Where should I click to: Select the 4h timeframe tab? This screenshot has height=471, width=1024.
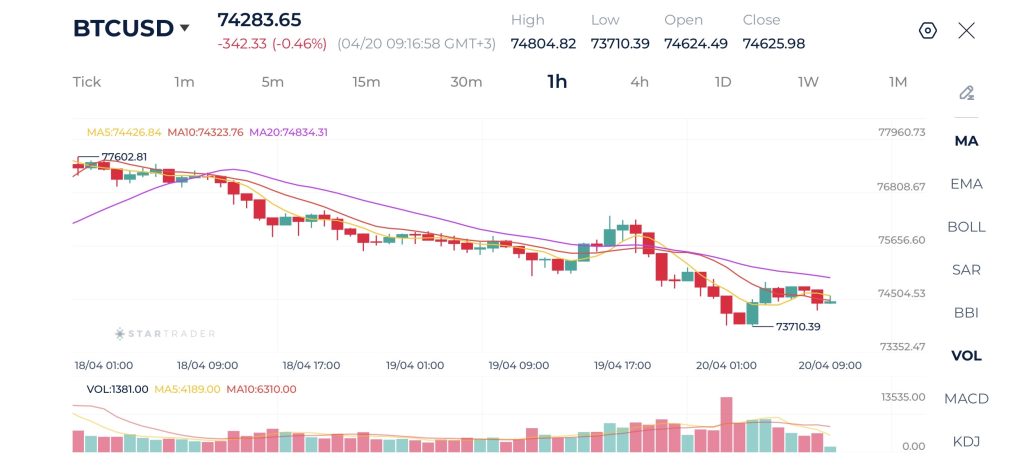pos(639,82)
